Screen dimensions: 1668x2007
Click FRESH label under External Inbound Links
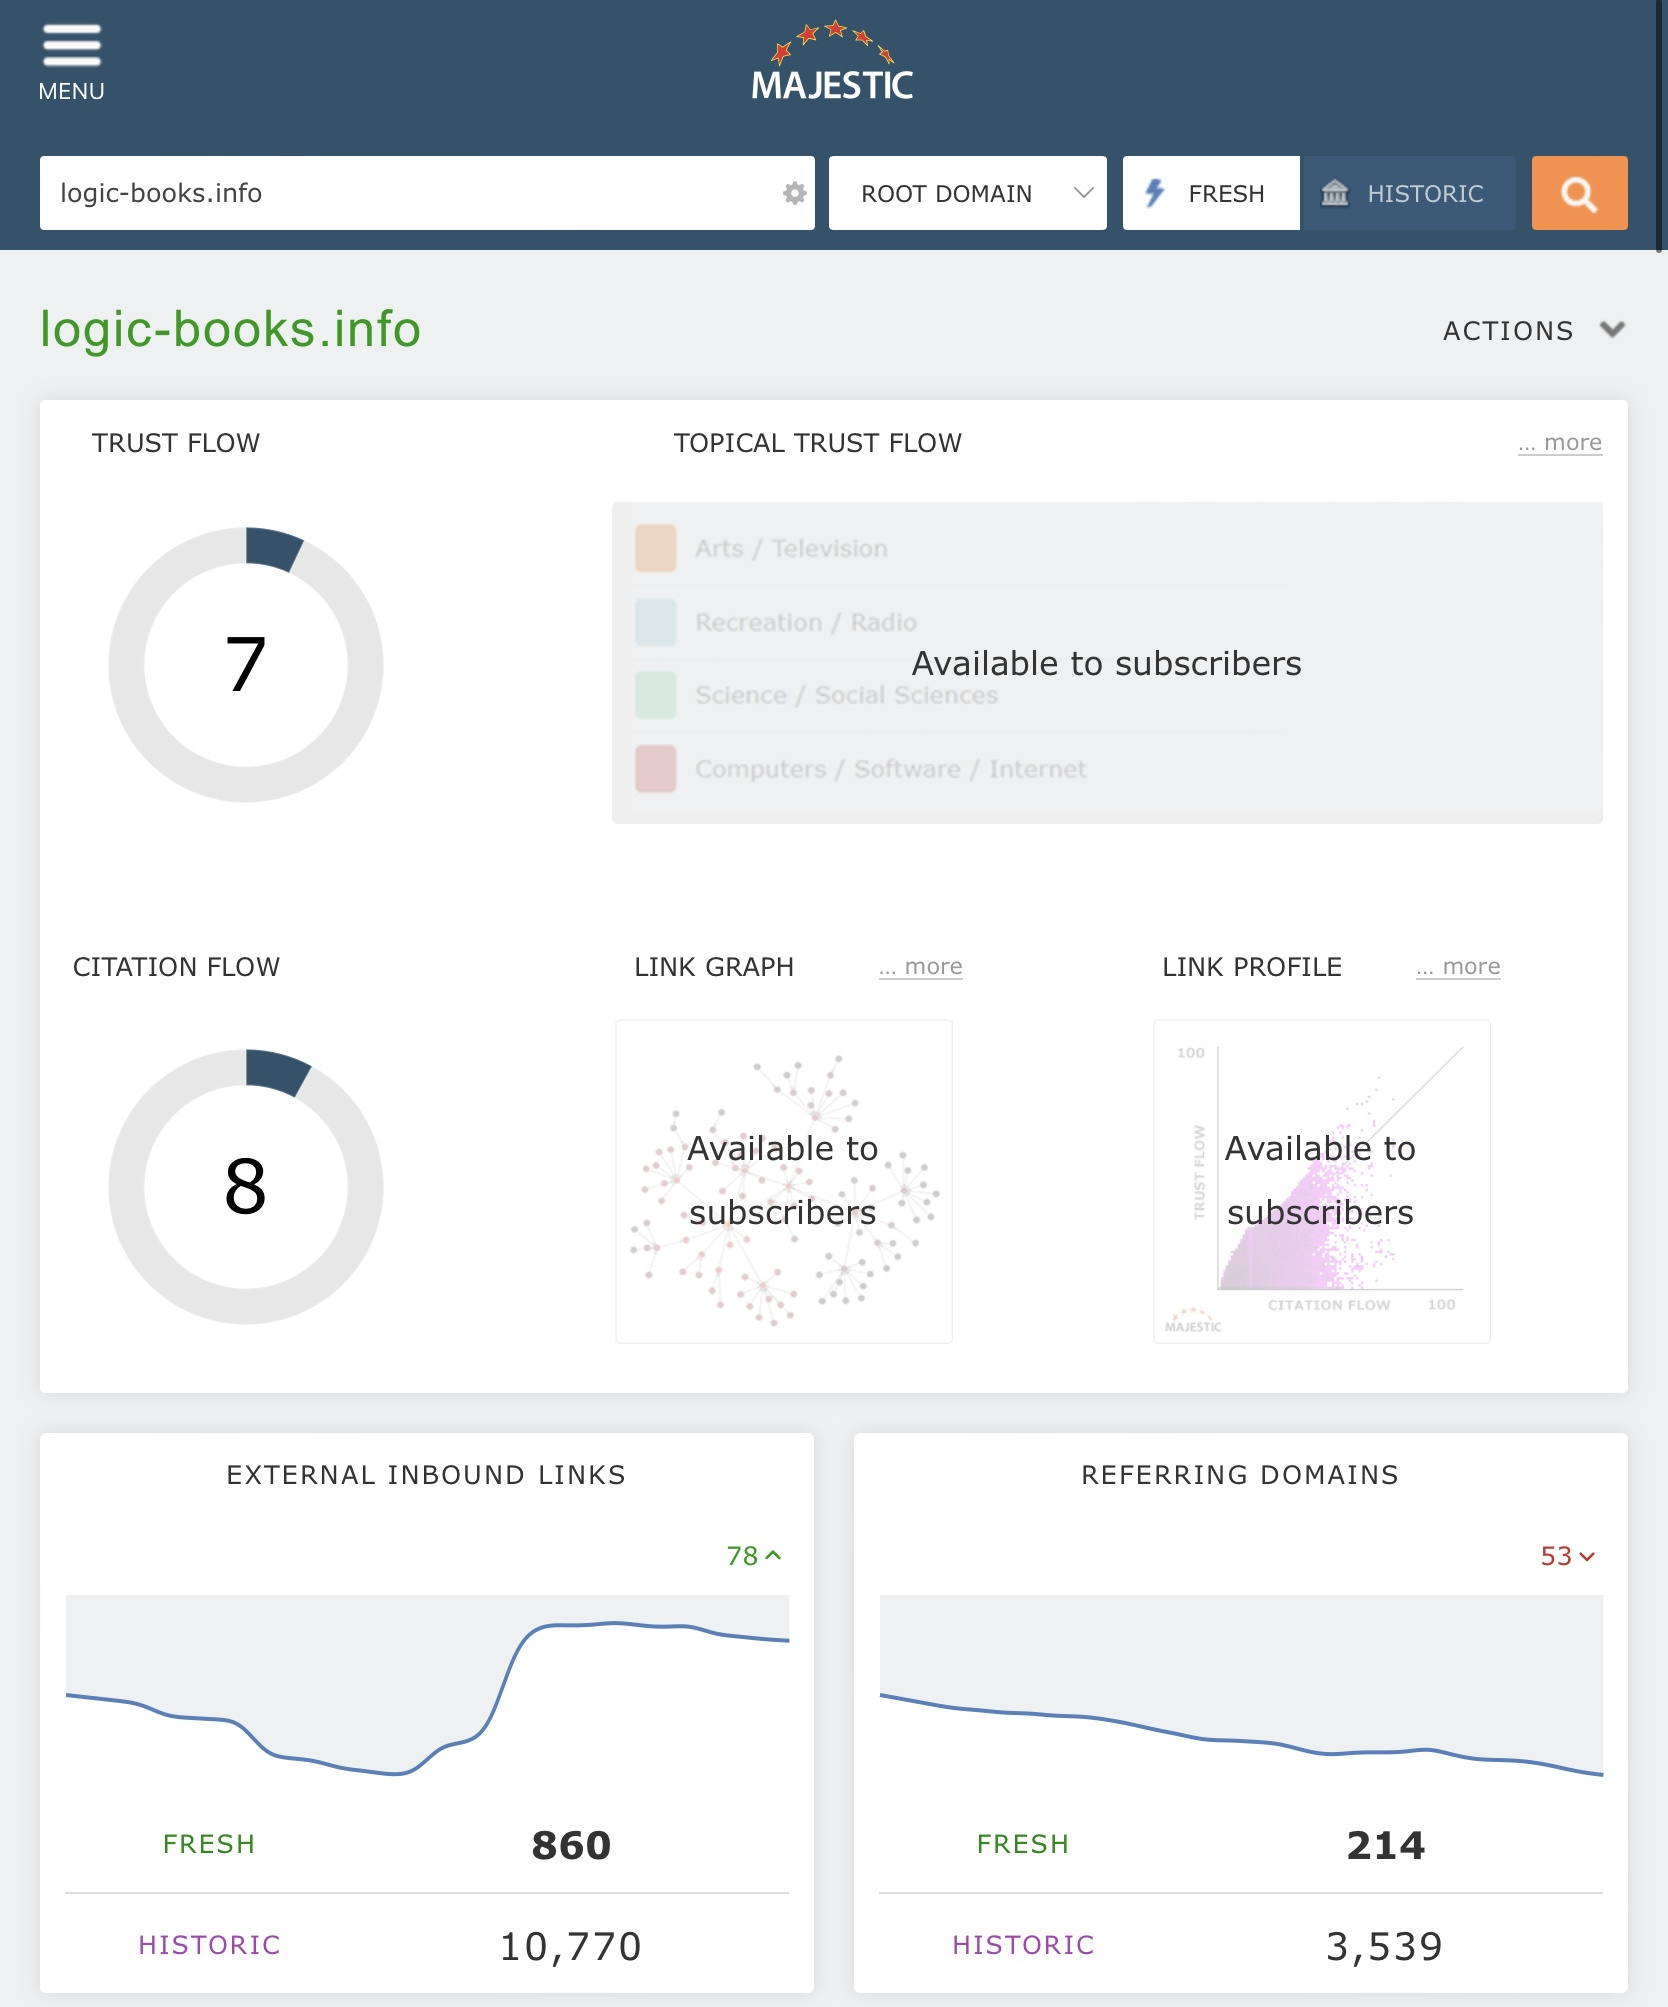coord(209,1845)
